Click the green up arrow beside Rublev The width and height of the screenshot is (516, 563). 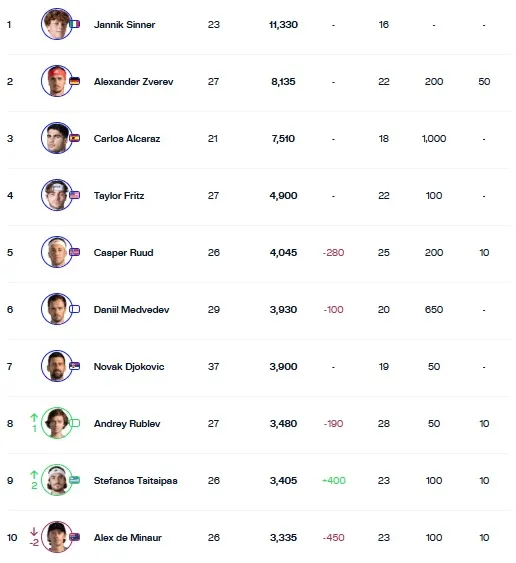tap(34, 418)
